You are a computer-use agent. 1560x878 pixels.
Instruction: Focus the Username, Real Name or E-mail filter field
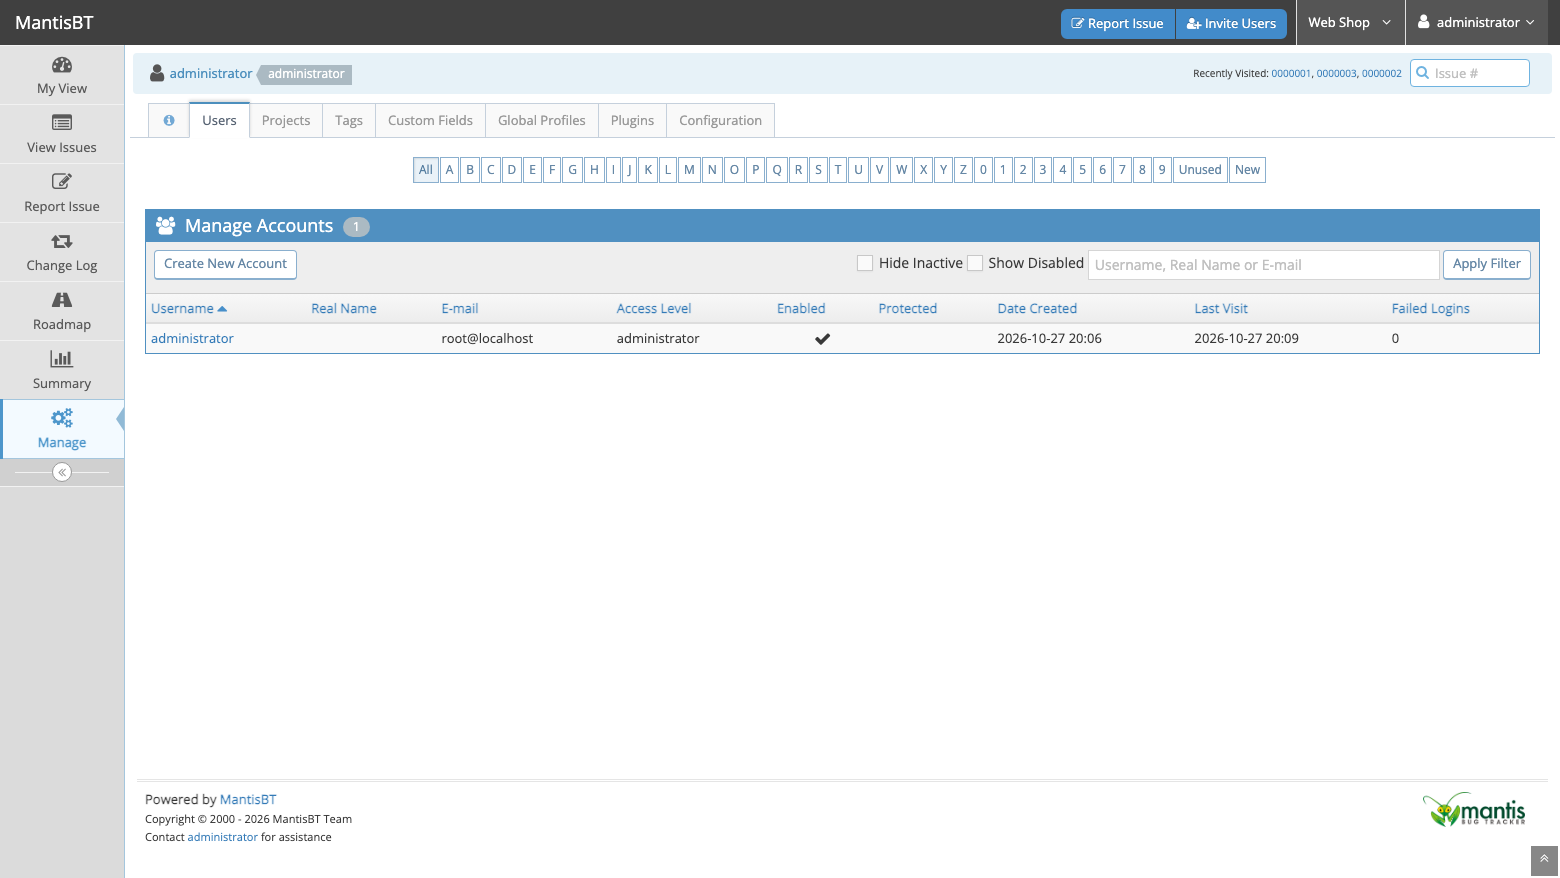click(1264, 265)
